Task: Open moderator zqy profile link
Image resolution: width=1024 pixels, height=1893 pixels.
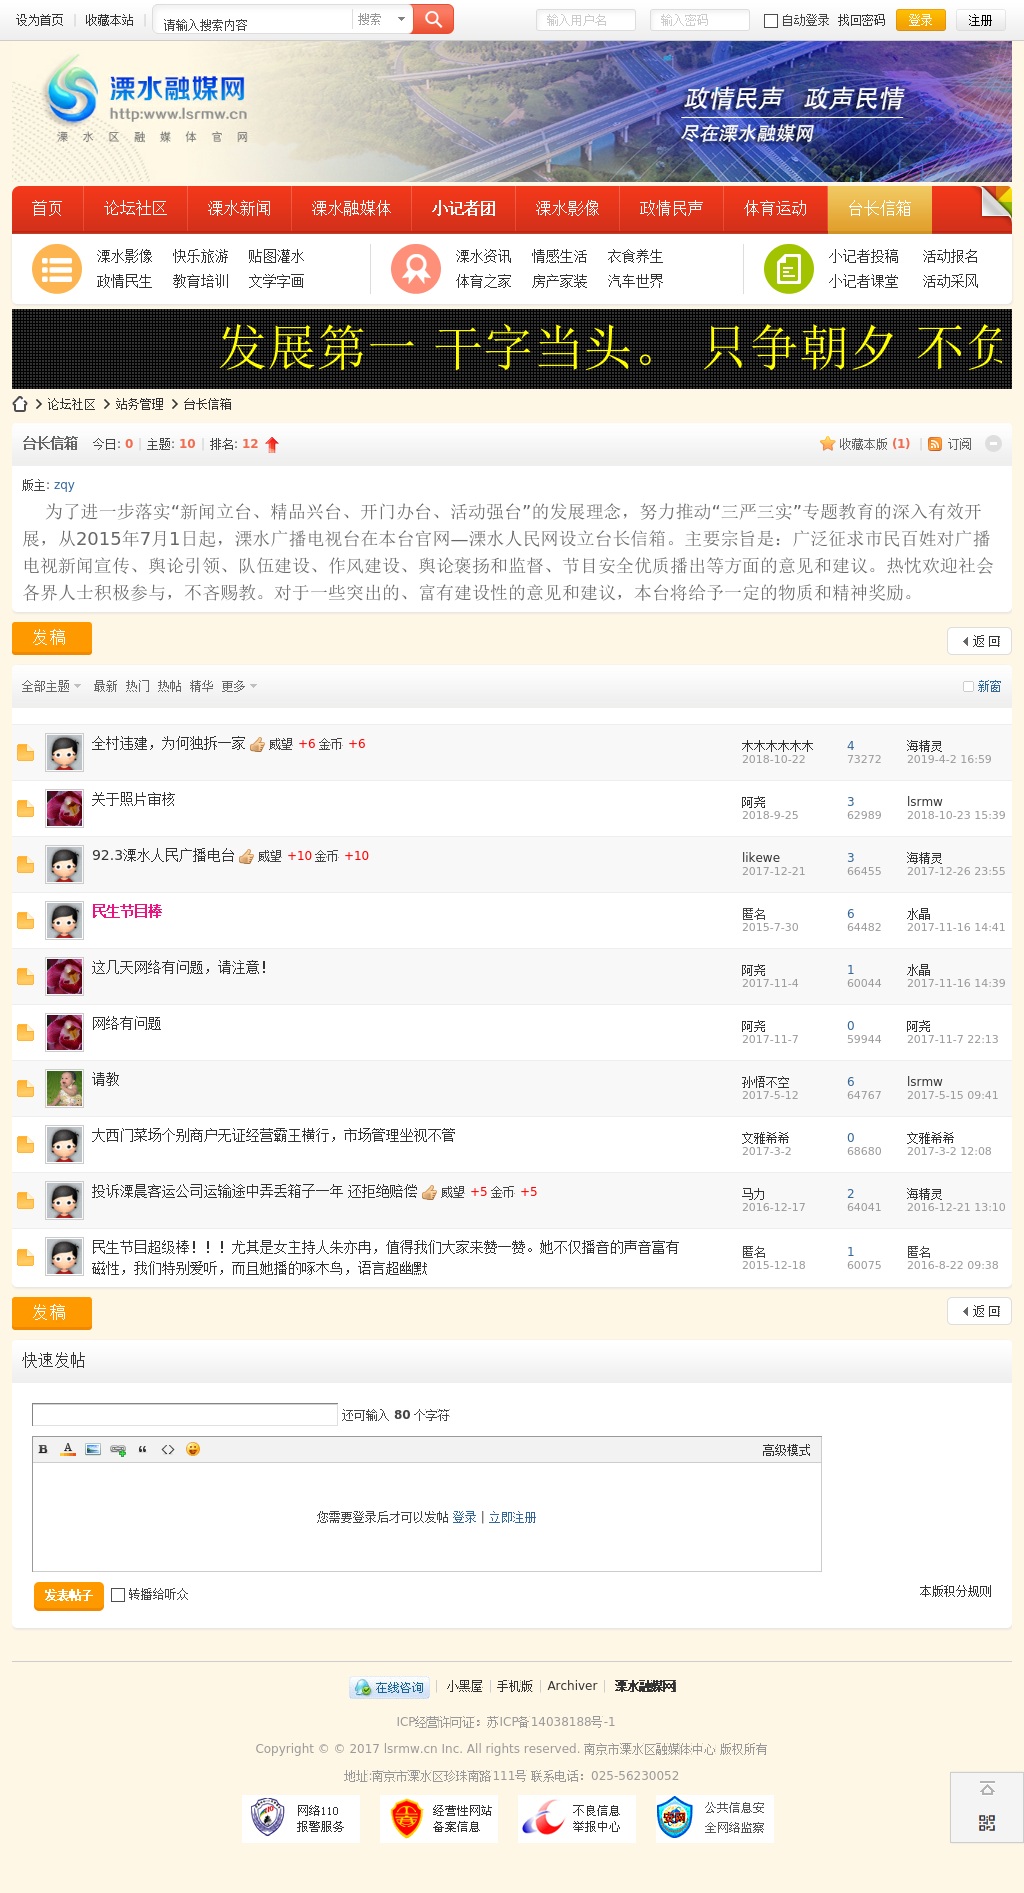Action: coord(64,485)
